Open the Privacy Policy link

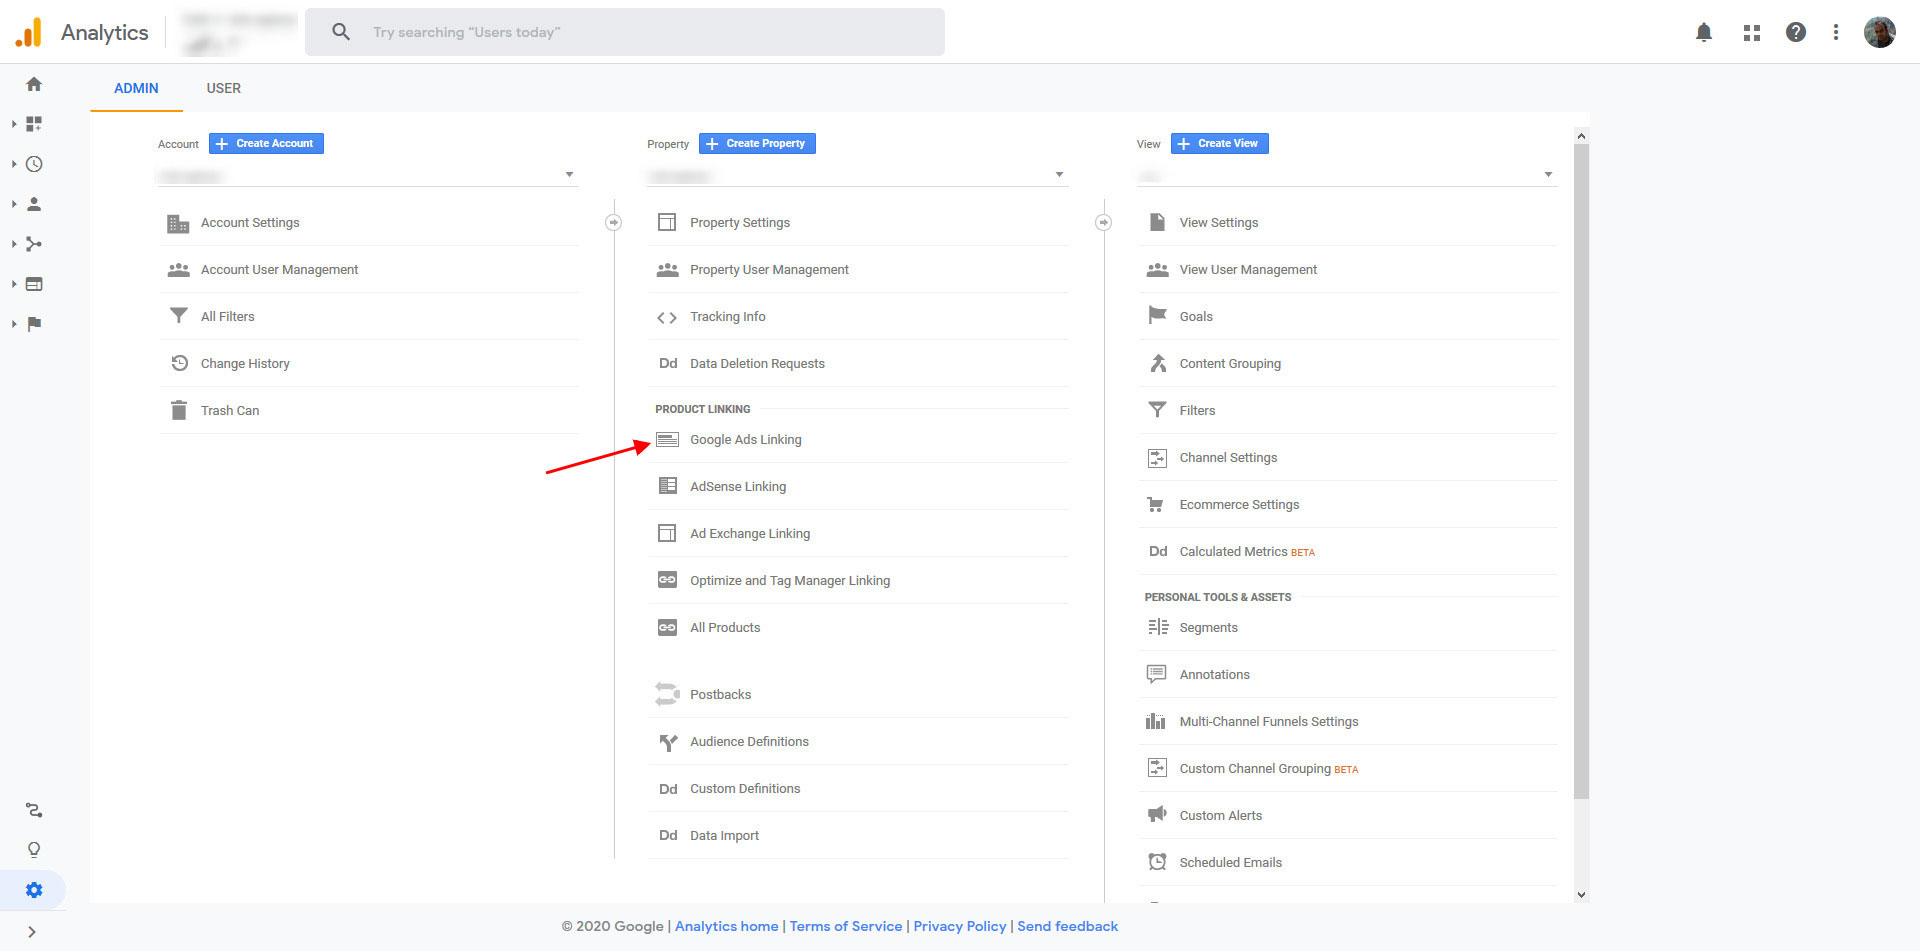pyautogui.click(x=960, y=926)
